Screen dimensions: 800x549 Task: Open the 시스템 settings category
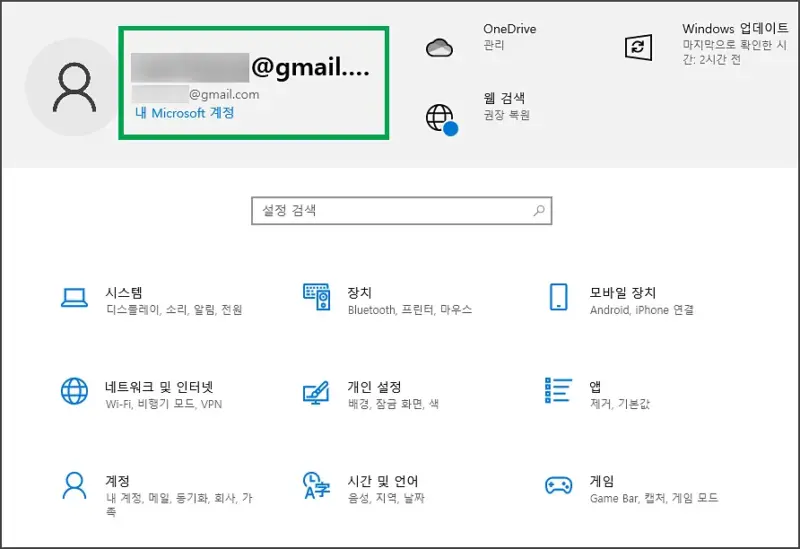(152, 301)
